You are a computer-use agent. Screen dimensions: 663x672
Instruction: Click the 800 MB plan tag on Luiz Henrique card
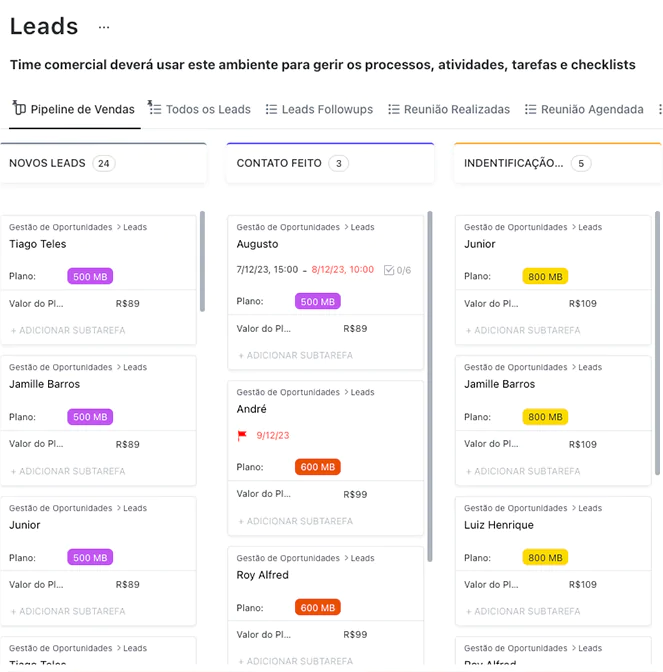(x=545, y=557)
